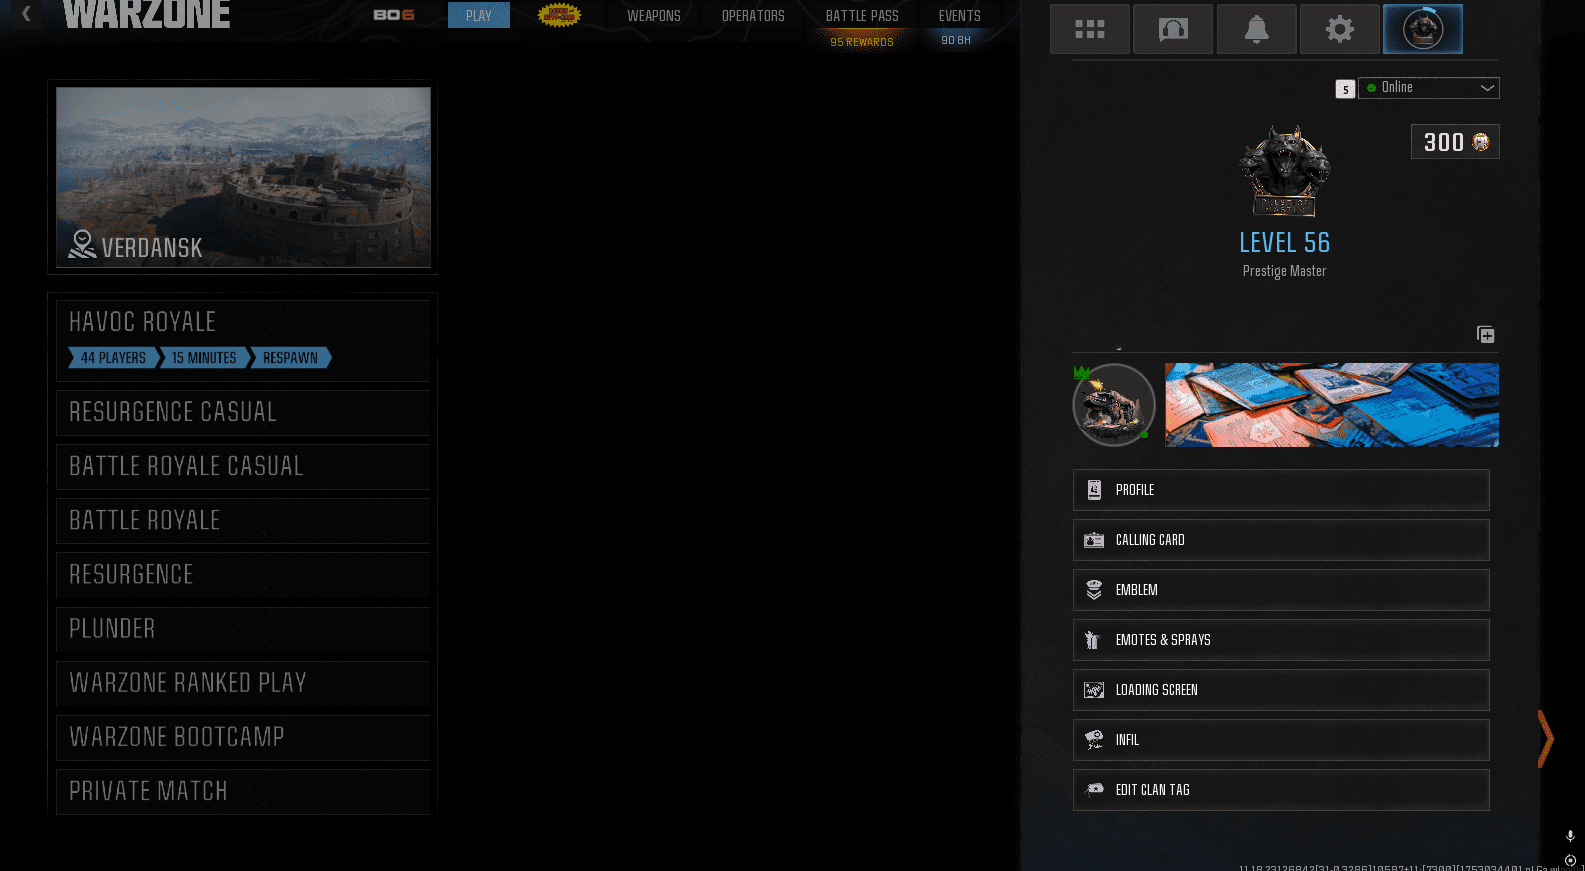Click the 95 Rewards label

tap(862, 42)
